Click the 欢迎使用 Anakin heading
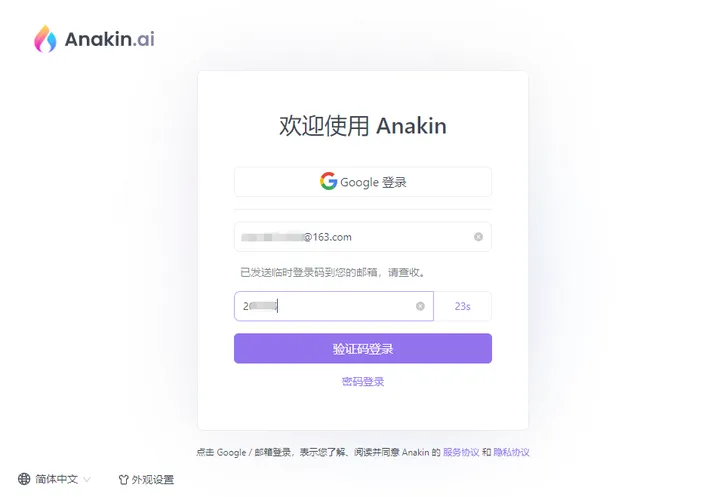The height and width of the screenshot is (497, 720). click(x=363, y=126)
